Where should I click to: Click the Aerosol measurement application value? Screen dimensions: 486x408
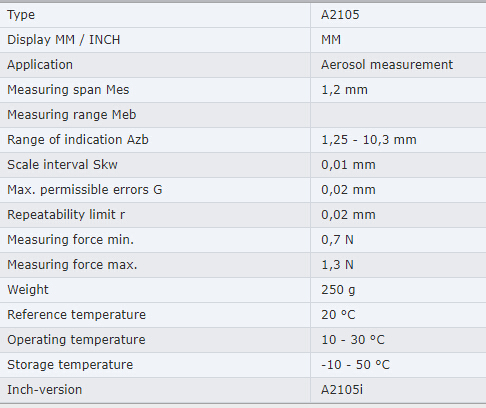(x=387, y=65)
